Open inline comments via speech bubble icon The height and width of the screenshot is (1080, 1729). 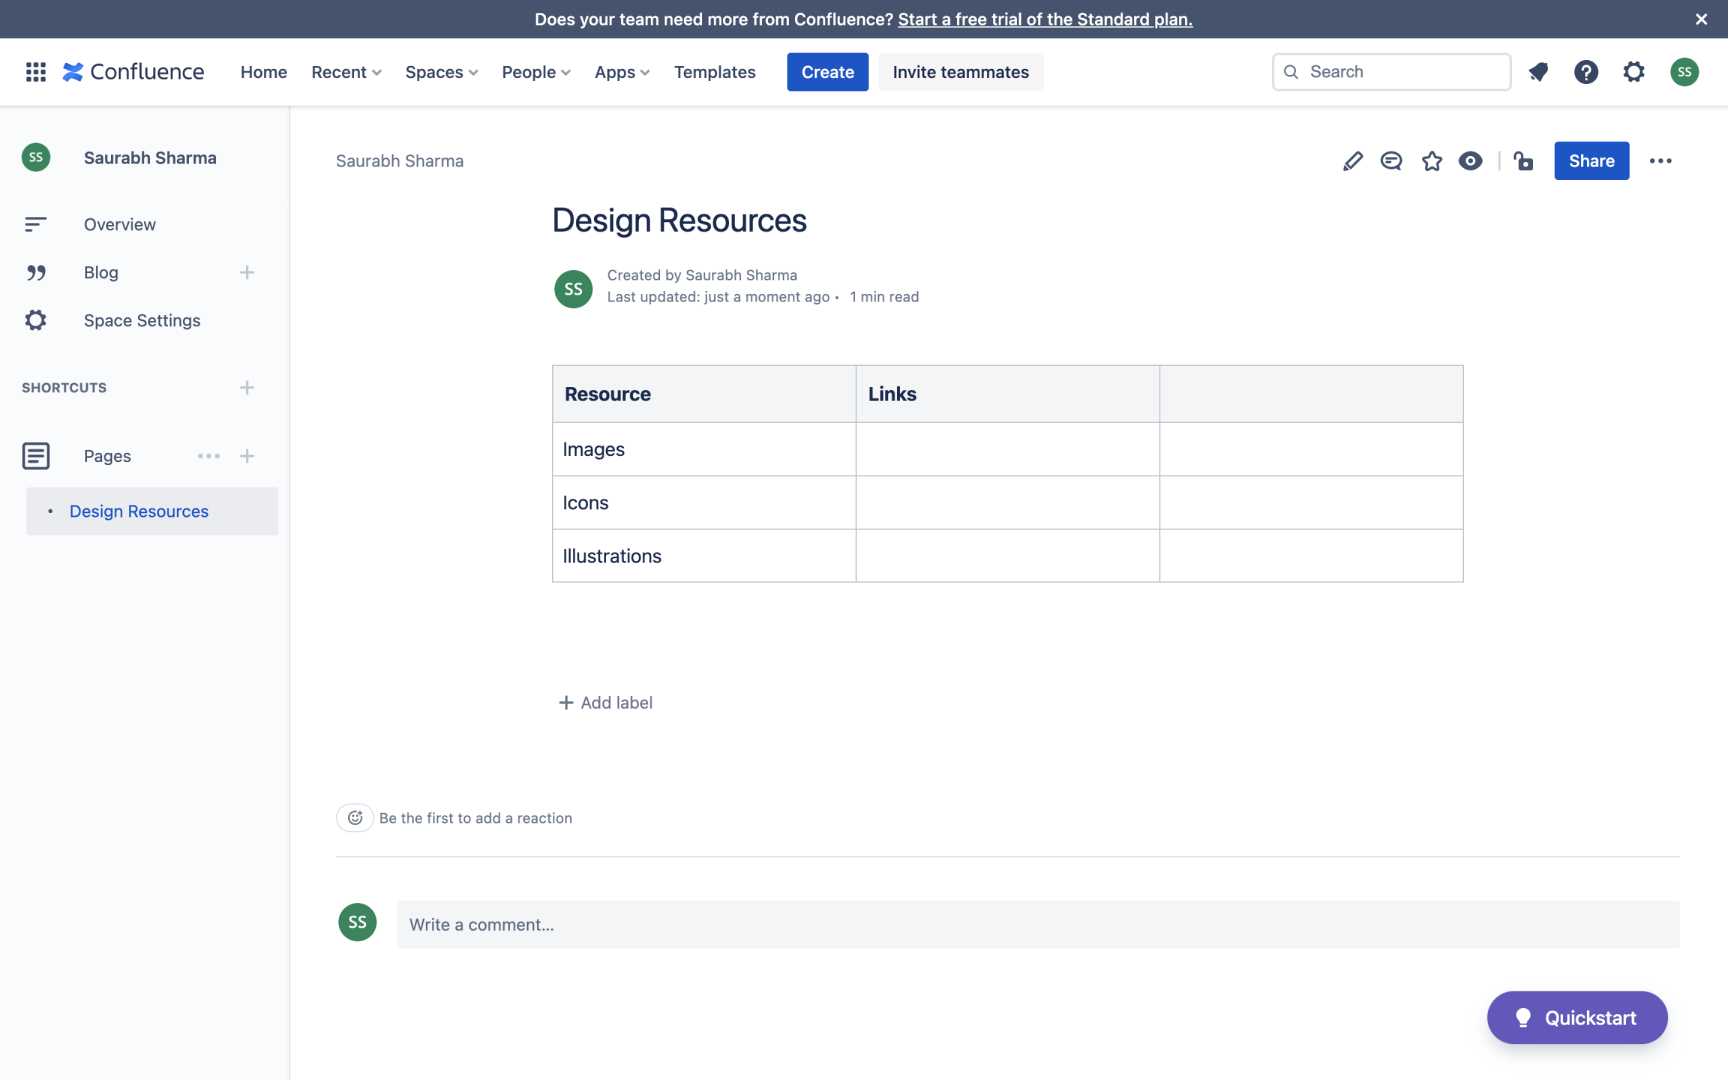[x=1391, y=160]
